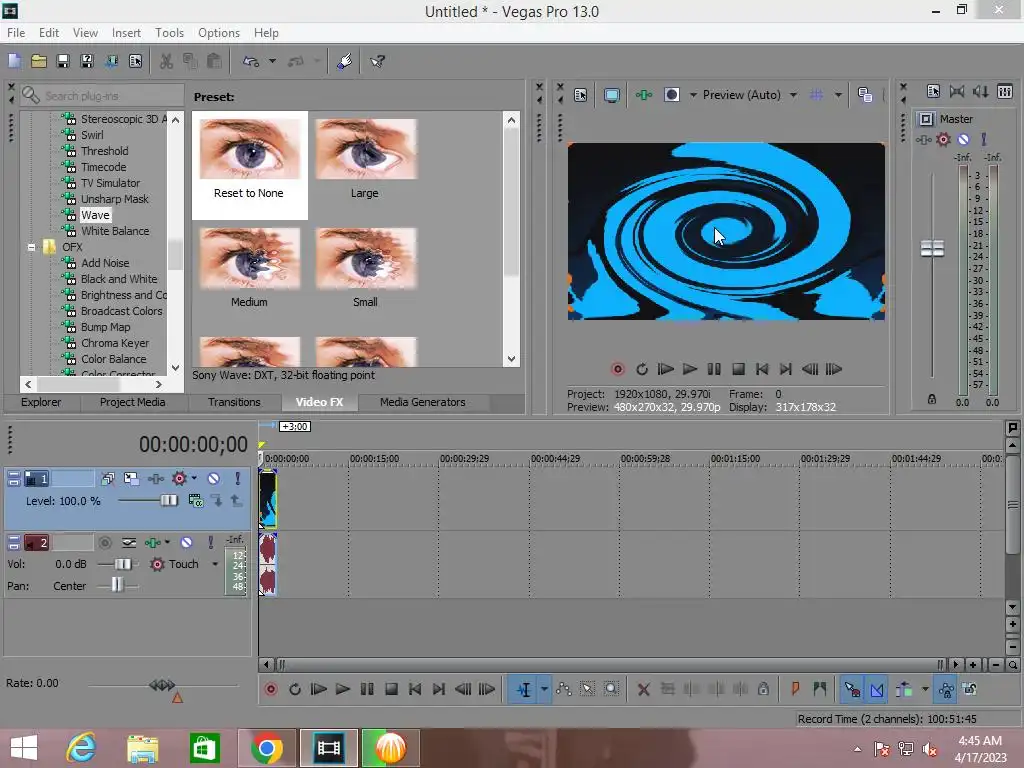Click Play From Start in timeline transport
Viewport: 1024px width, 768px height.
(318, 689)
